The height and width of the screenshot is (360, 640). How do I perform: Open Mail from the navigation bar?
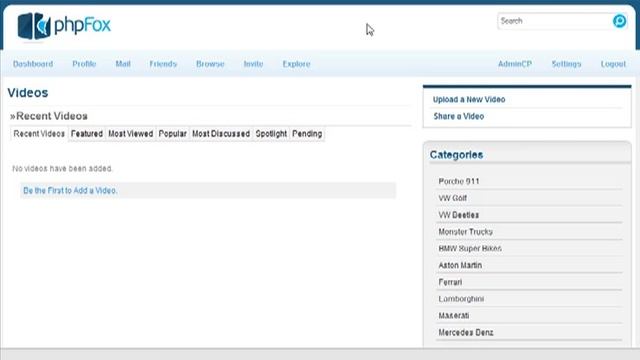tap(123, 64)
